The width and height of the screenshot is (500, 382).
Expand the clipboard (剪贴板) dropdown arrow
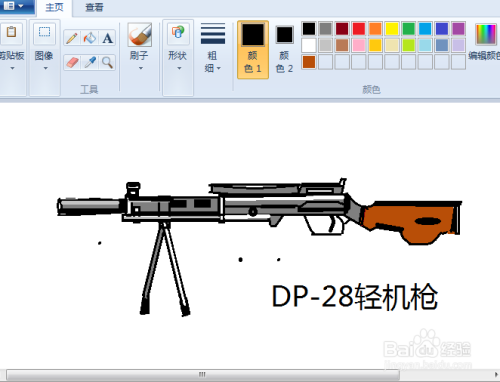coord(12,68)
